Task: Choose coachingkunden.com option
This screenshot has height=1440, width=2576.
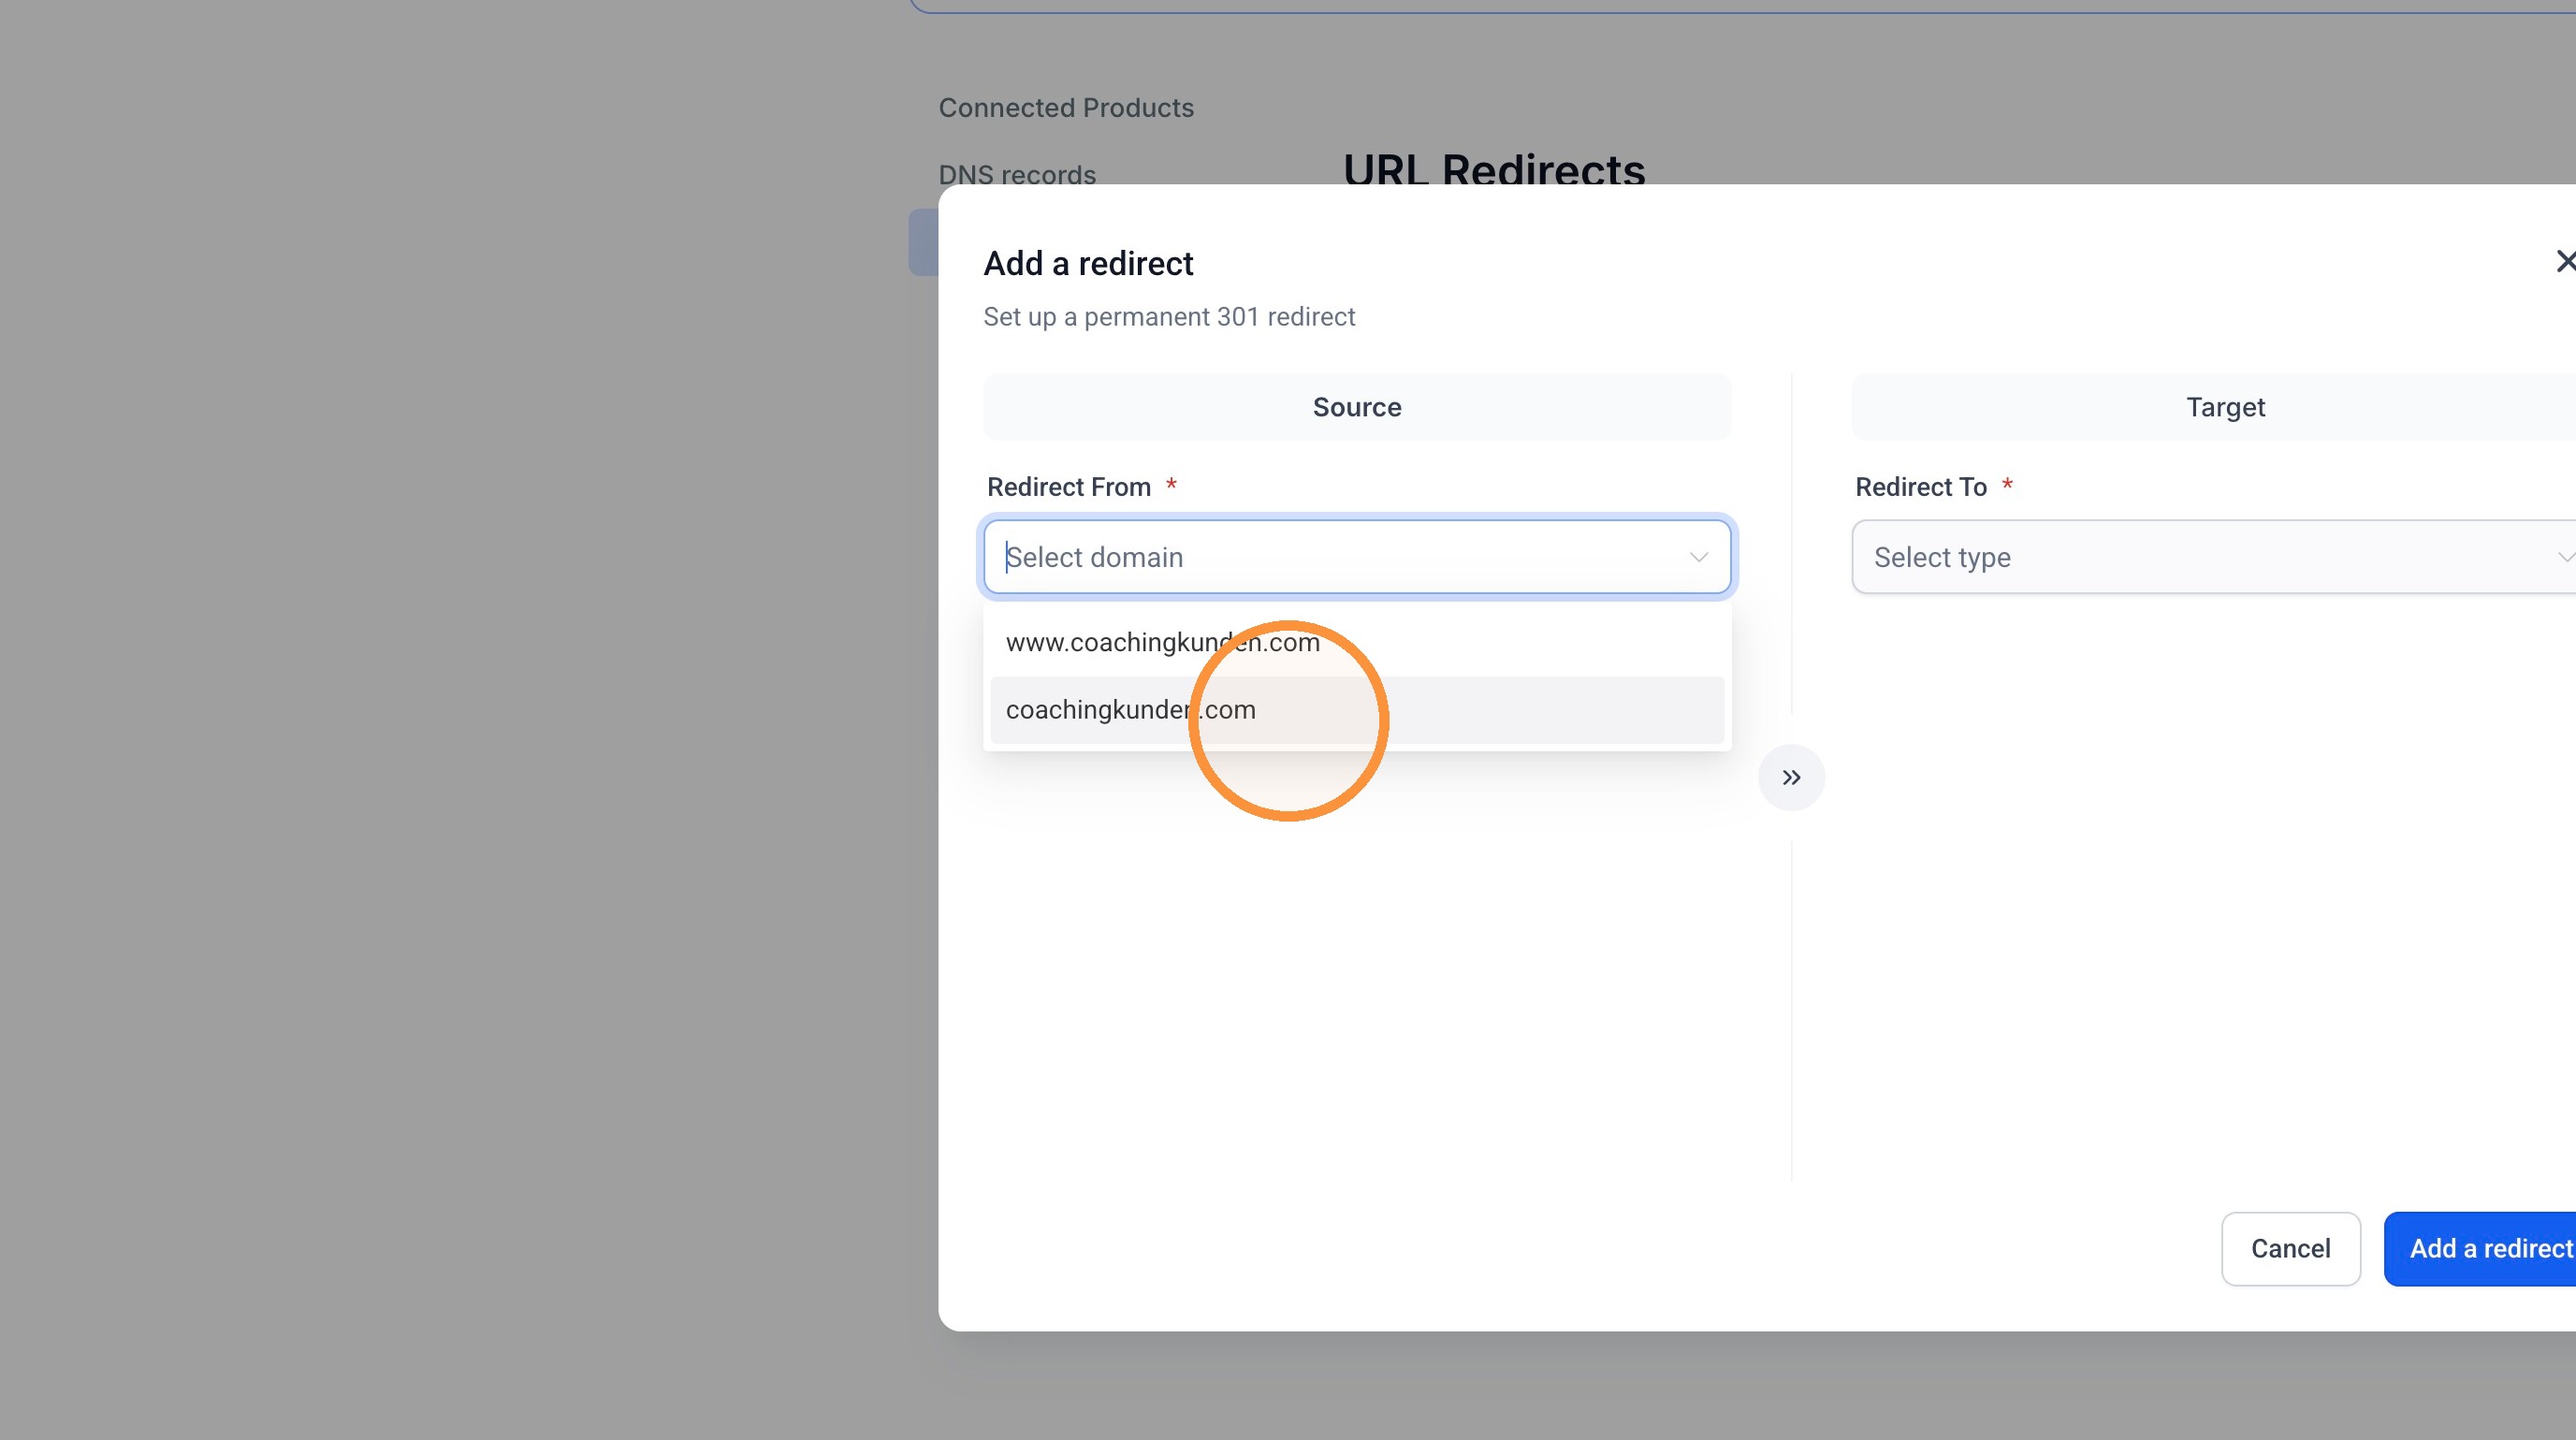Action: 1357,710
